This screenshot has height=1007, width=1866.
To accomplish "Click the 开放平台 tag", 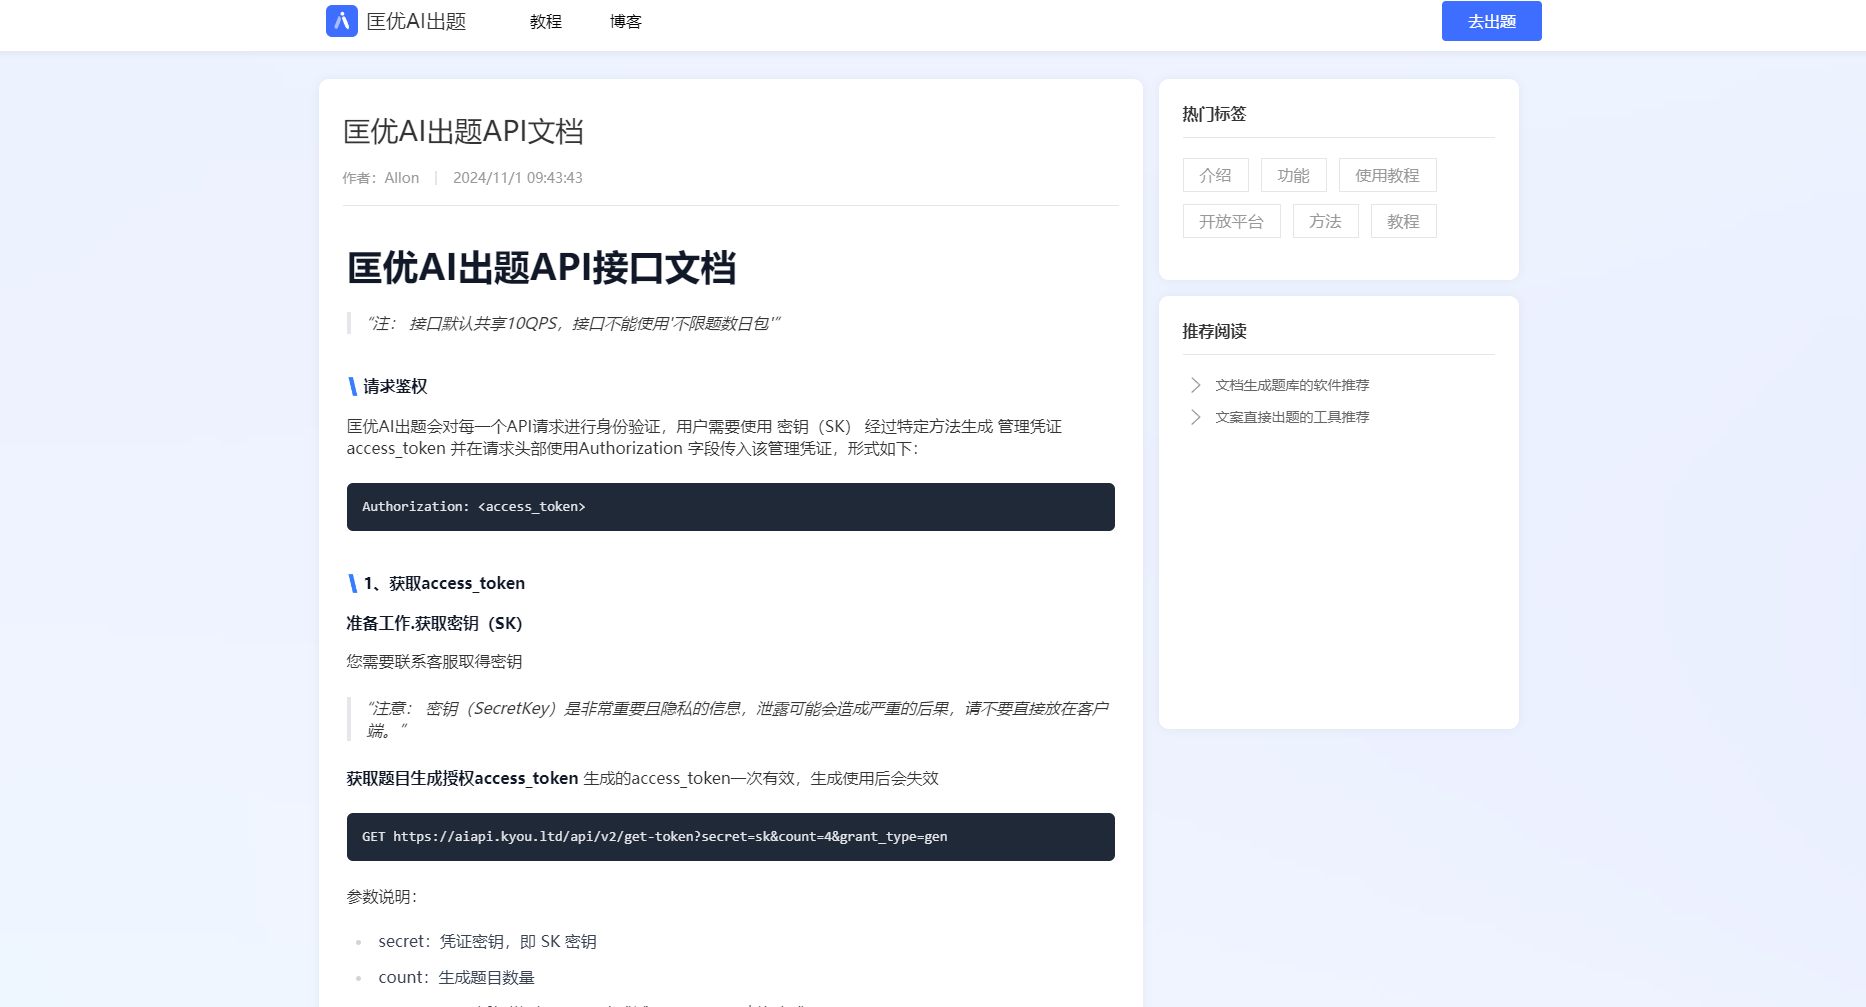I will [1231, 221].
